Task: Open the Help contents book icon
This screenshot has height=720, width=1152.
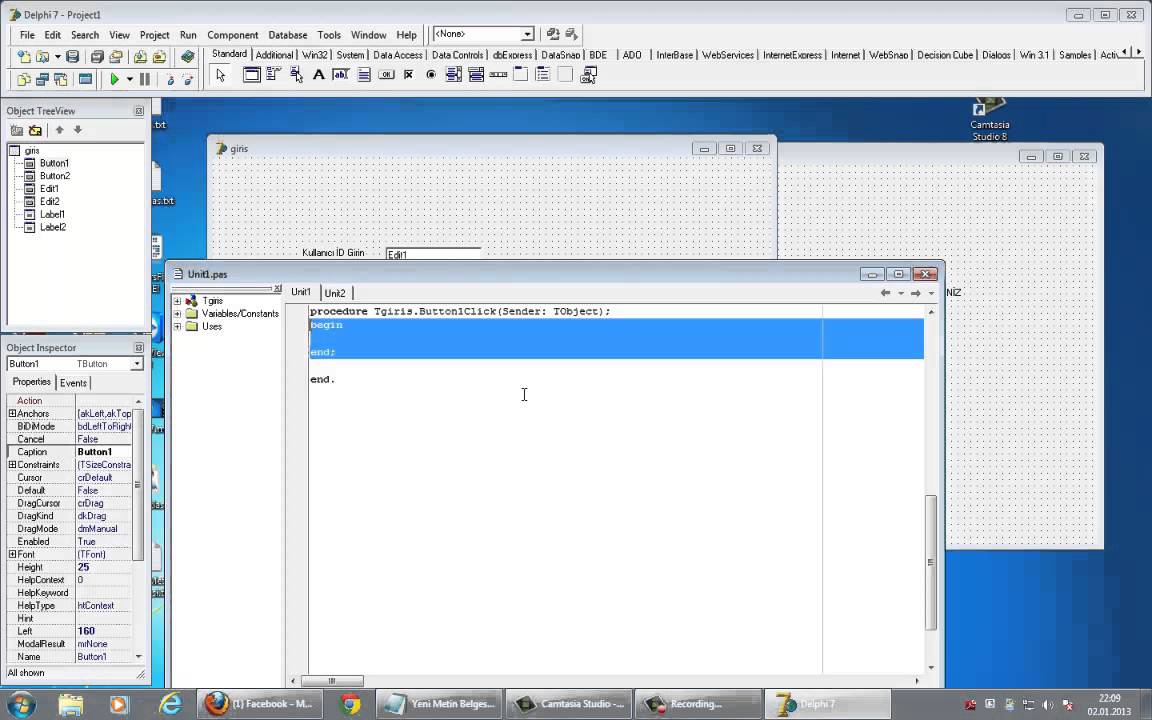Action: pyautogui.click(x=187, y=57)
